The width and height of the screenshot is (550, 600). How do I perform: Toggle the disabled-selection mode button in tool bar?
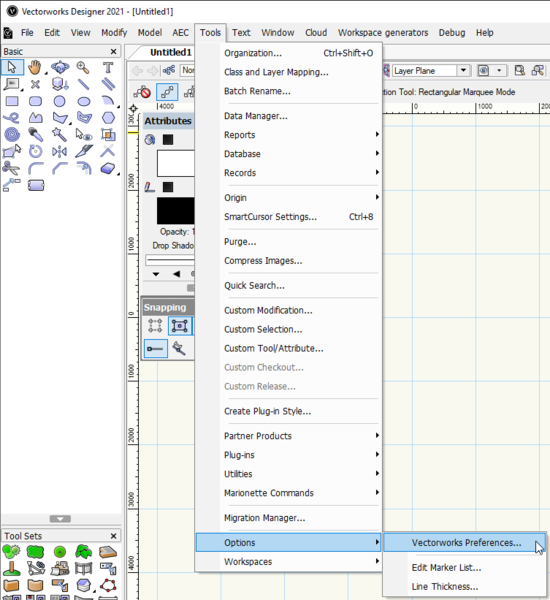click(x=142, y=92)
